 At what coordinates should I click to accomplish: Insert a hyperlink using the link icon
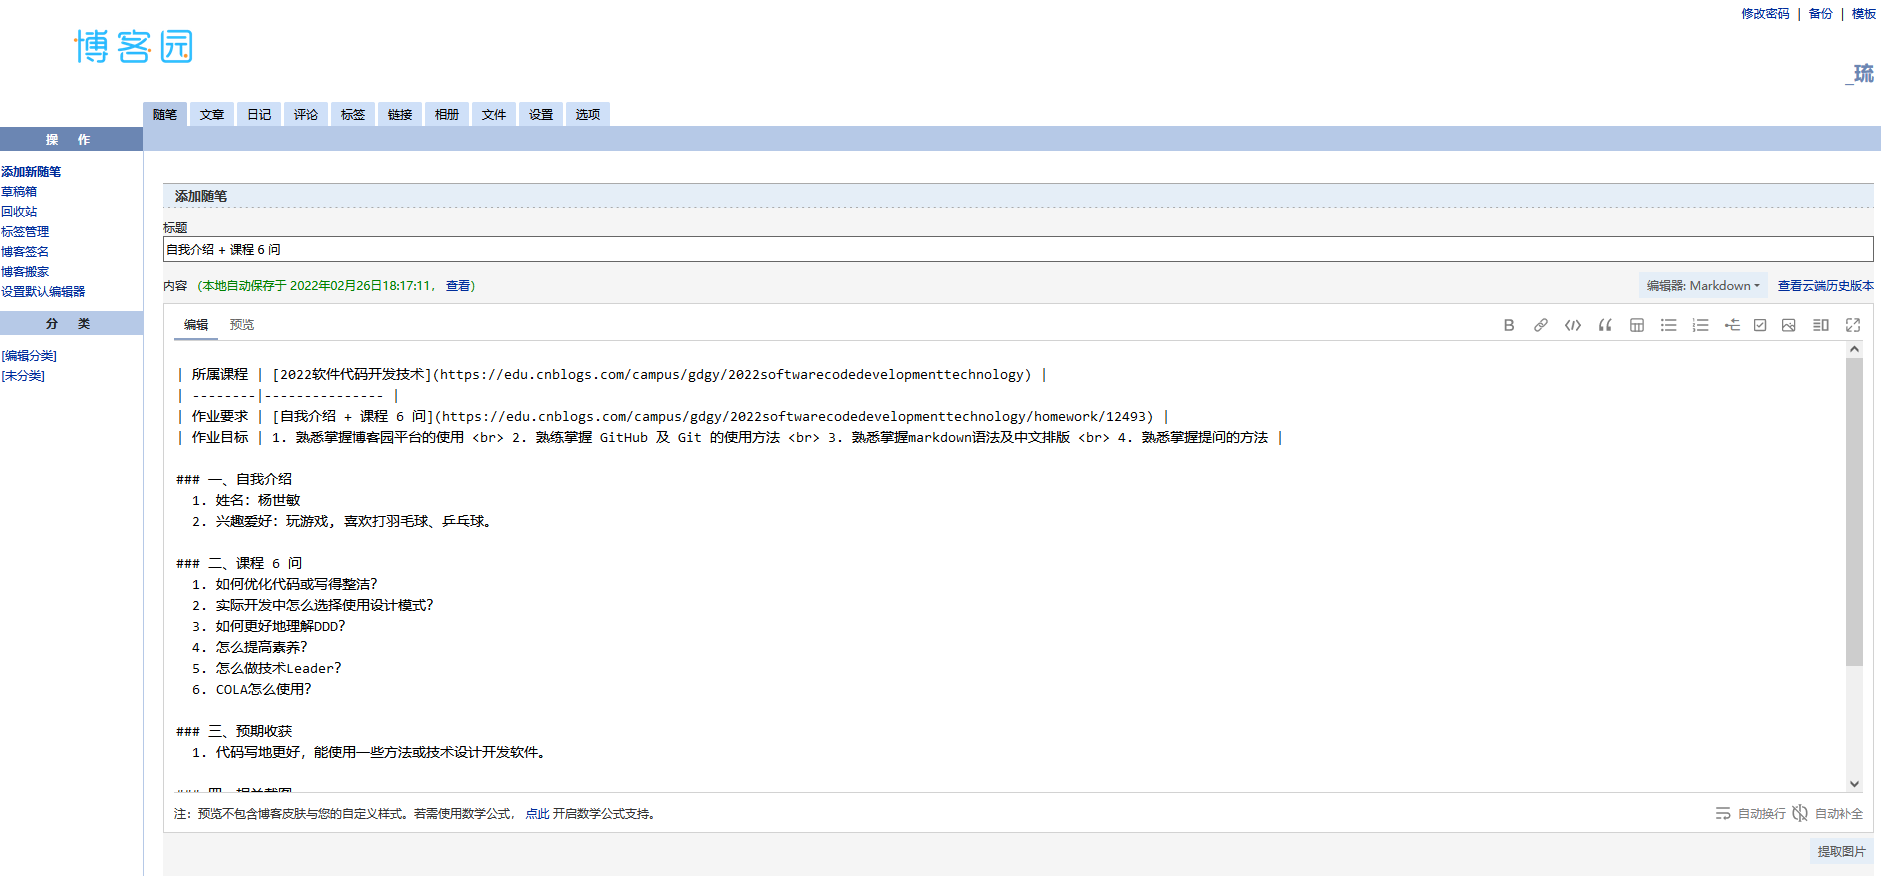1541,325
